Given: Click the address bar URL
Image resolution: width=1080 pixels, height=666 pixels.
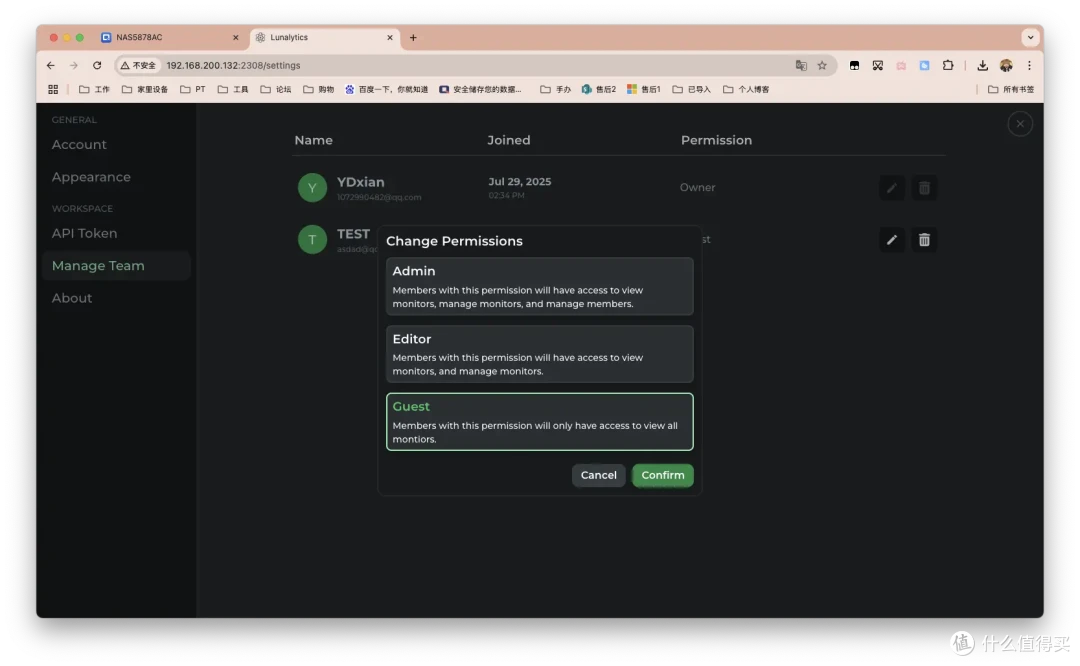Looking at the screenshot, I should (233, 65).
